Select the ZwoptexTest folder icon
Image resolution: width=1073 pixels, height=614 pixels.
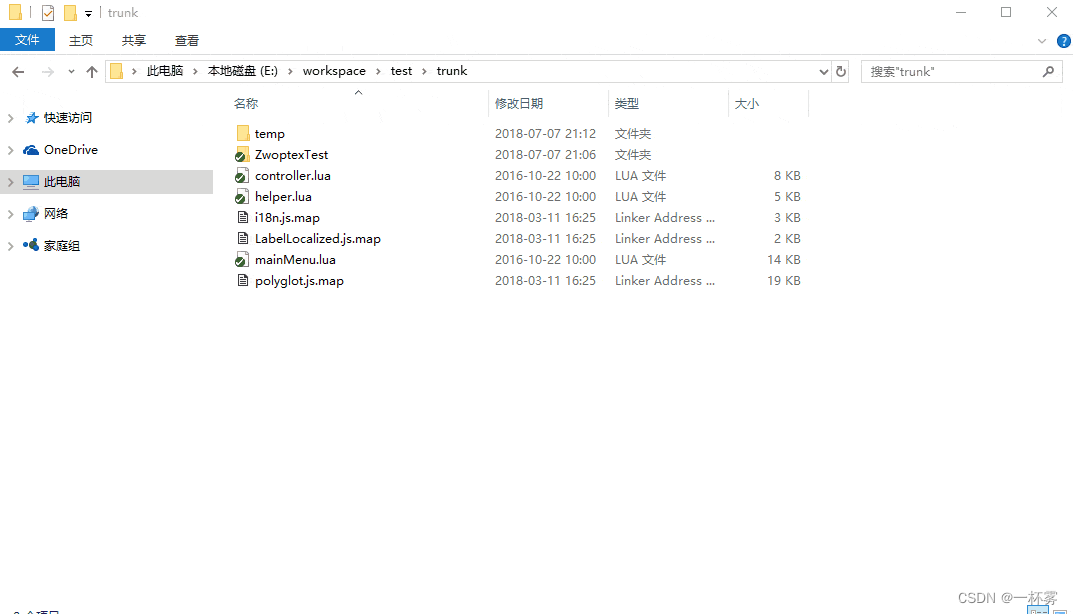click(242, 155)
